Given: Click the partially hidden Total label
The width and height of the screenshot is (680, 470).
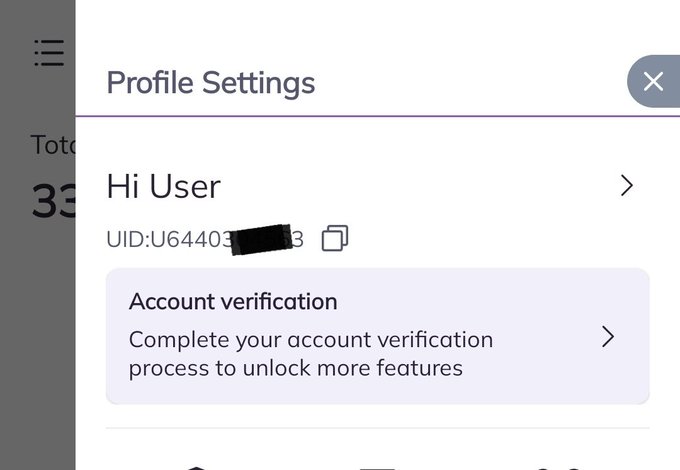Looking at the screenshot, I should coord(52,145).
